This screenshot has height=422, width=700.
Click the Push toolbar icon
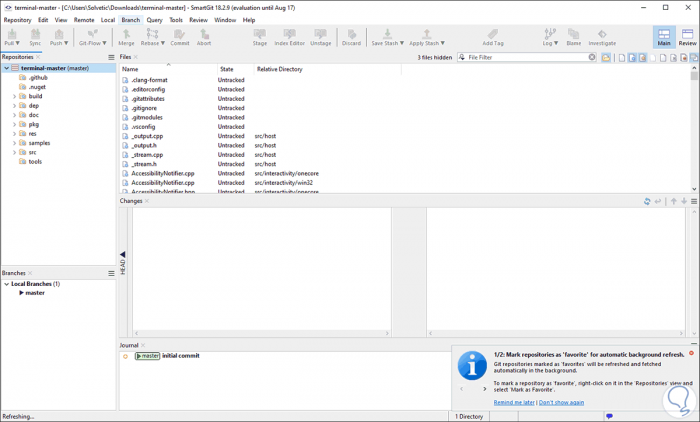click(x=58, y=37)
